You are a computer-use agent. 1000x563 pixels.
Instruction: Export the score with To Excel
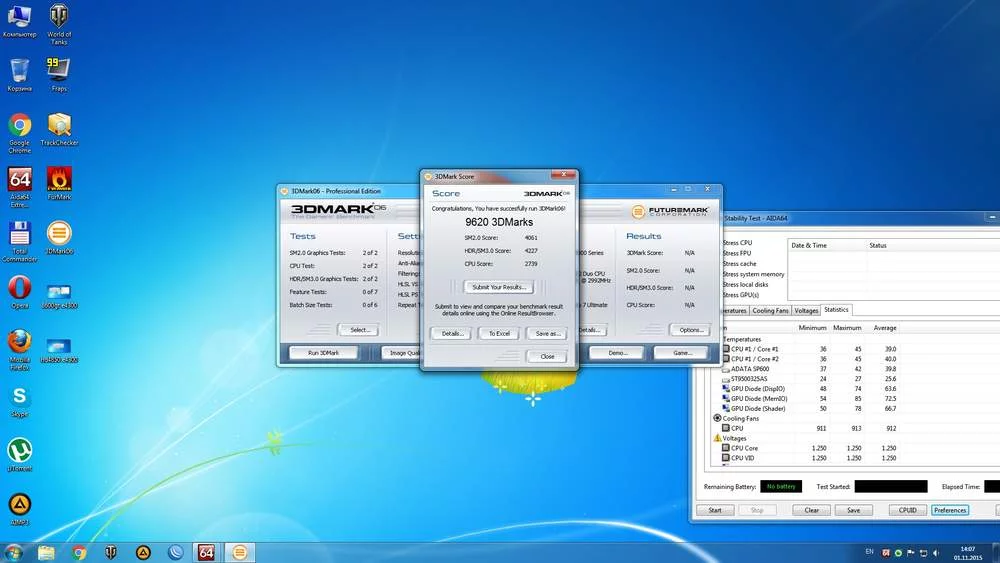pos(499,333)
